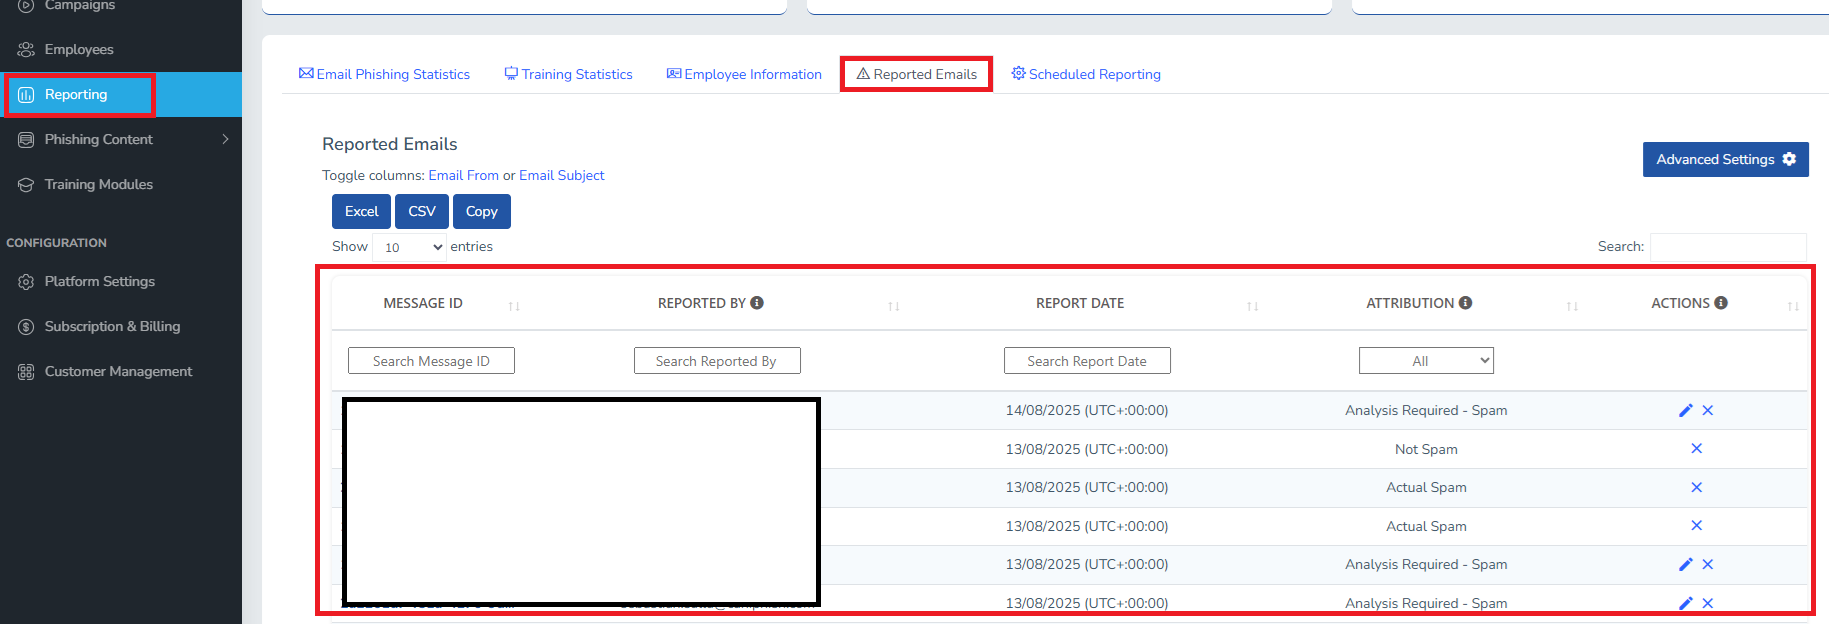Click the Employees sidebar icon
This screenshot has height=624, width=1829.
point(26,49)
